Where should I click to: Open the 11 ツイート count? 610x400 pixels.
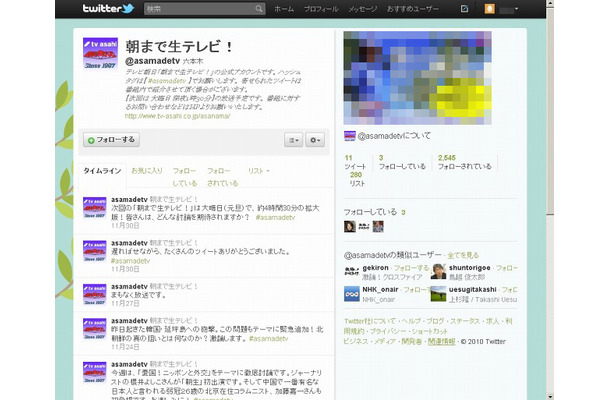(x=355, y=162)
